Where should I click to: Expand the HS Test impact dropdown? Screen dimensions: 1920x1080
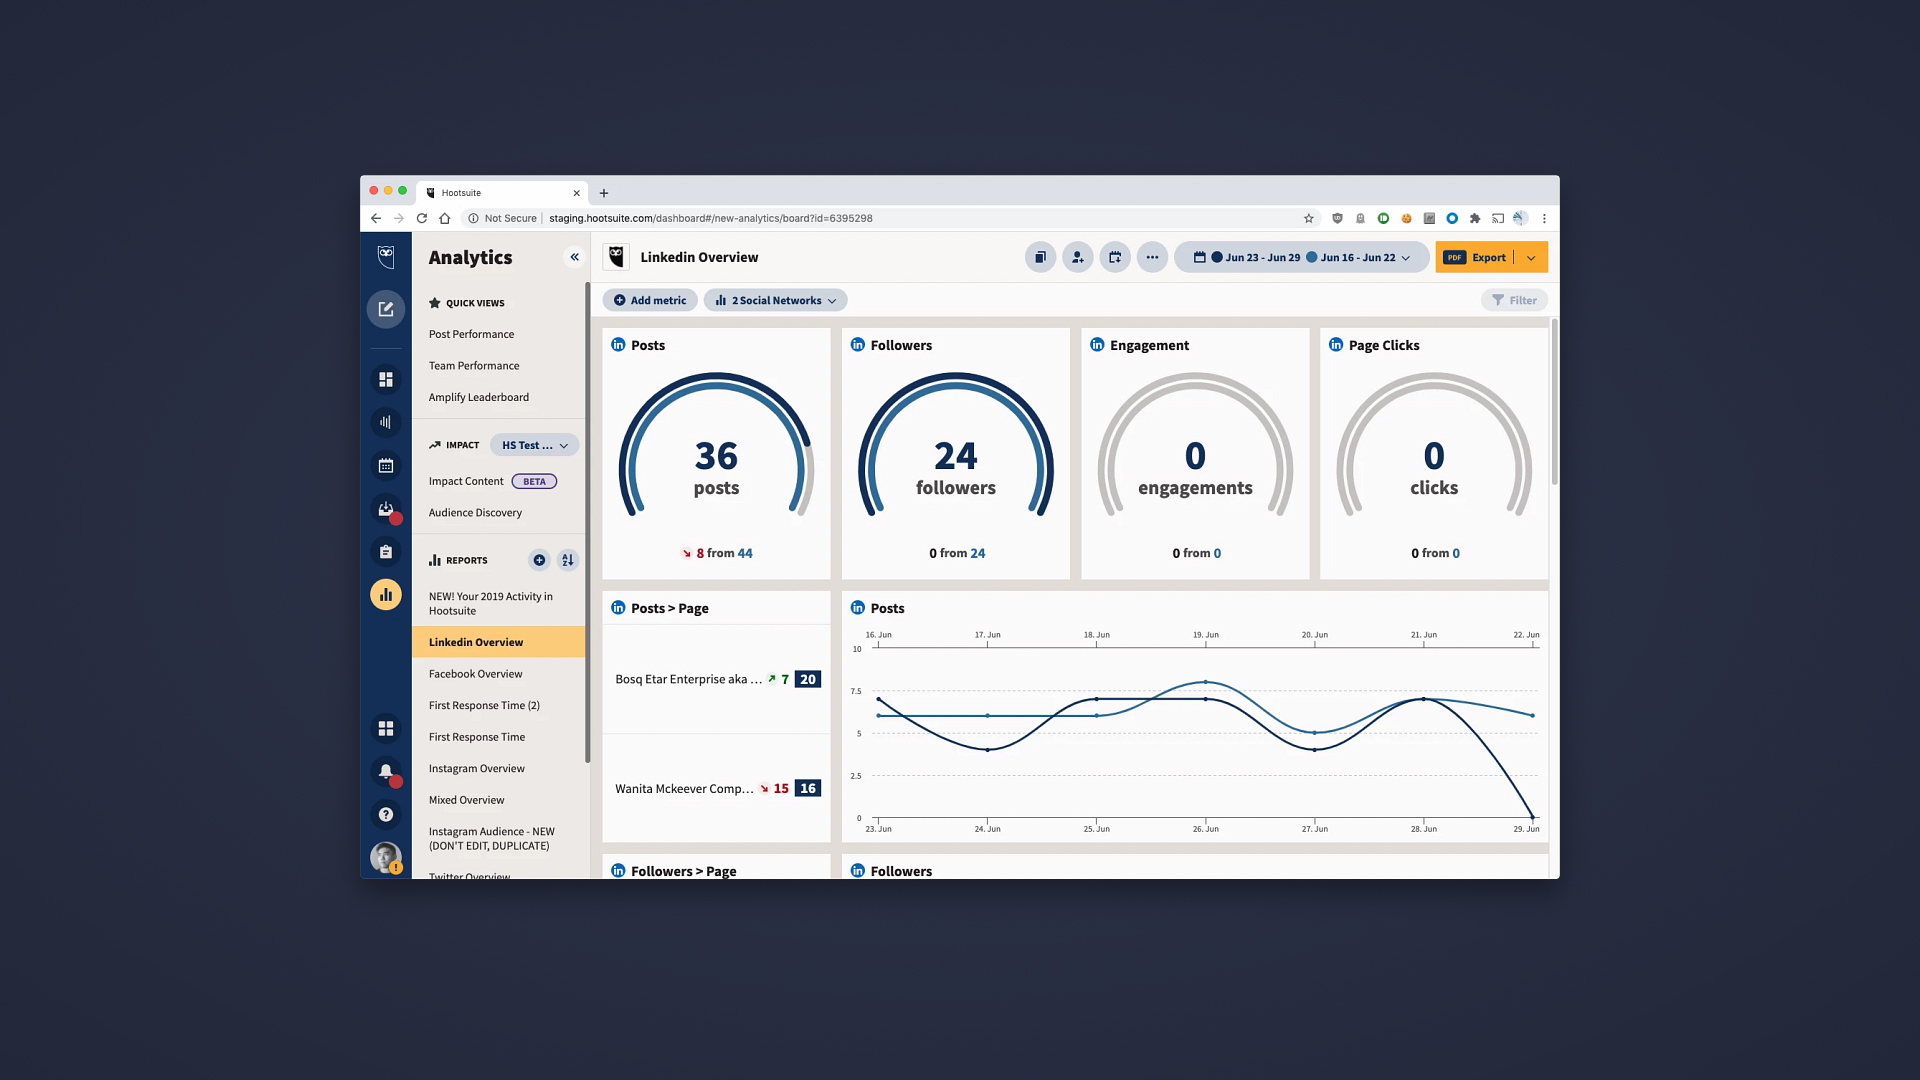point(534,445)
